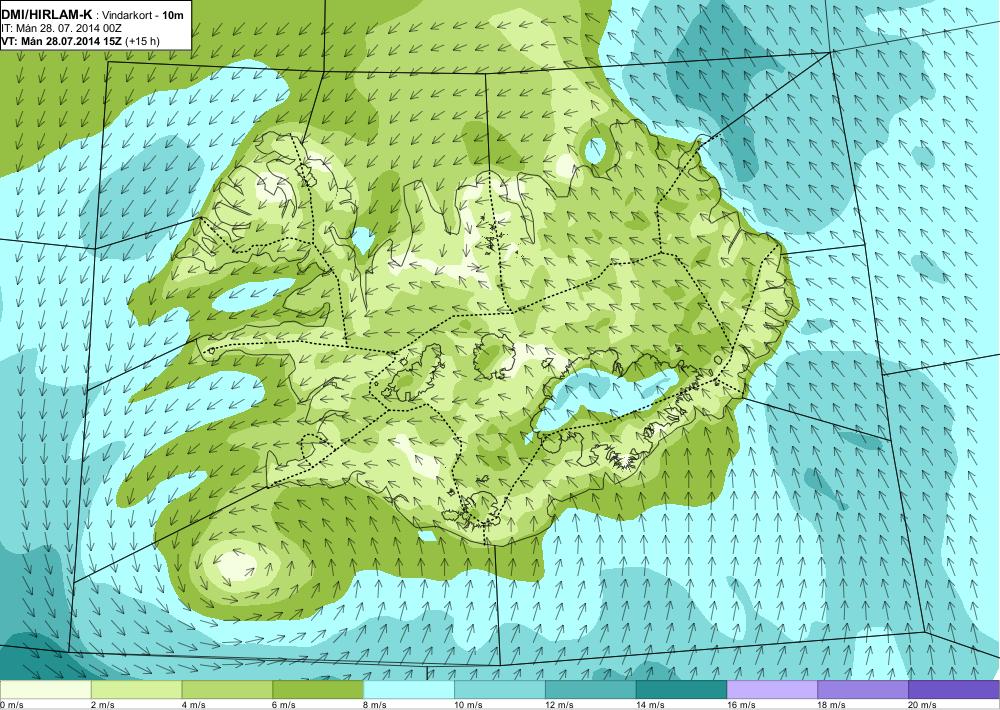
Task: Click the '8 m/s' legend label
Action: click(x=376, y=705)
